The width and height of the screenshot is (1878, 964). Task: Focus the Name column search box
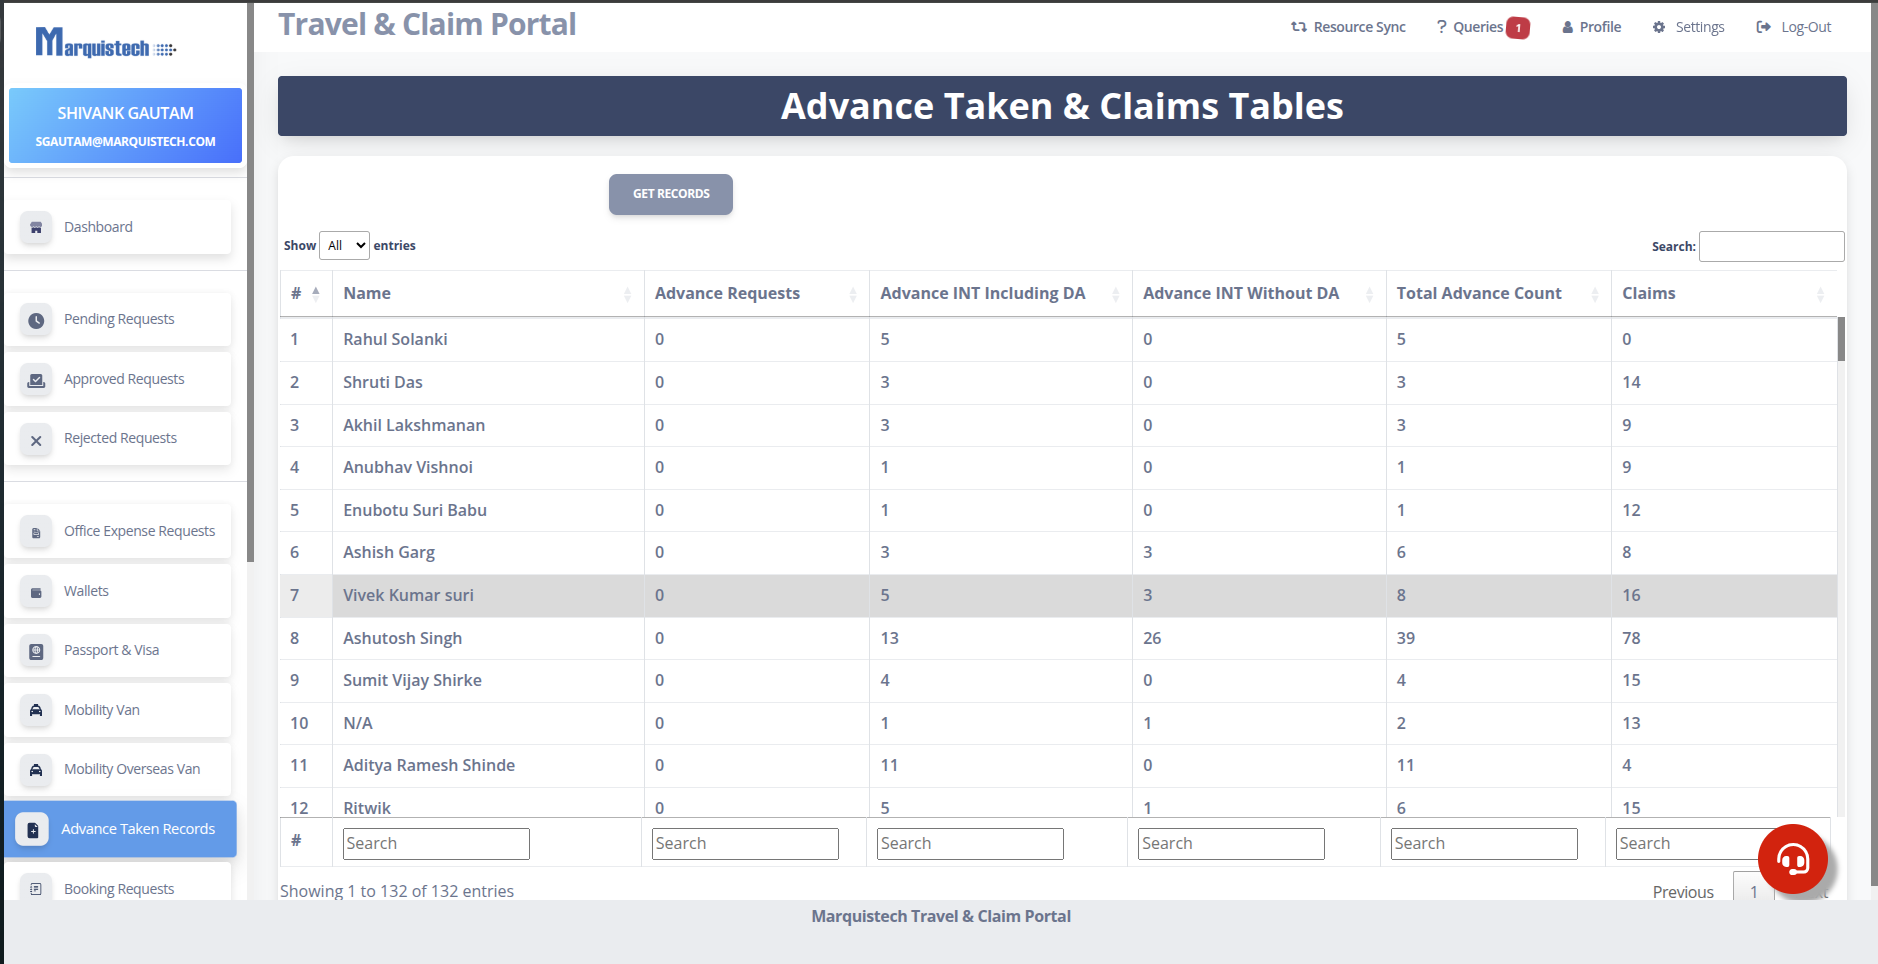tap(436, 843)
